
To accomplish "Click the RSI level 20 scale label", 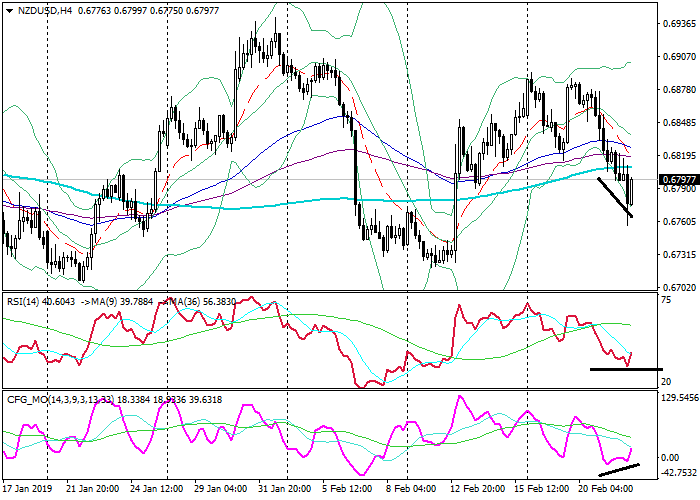I will coord(665,382).
